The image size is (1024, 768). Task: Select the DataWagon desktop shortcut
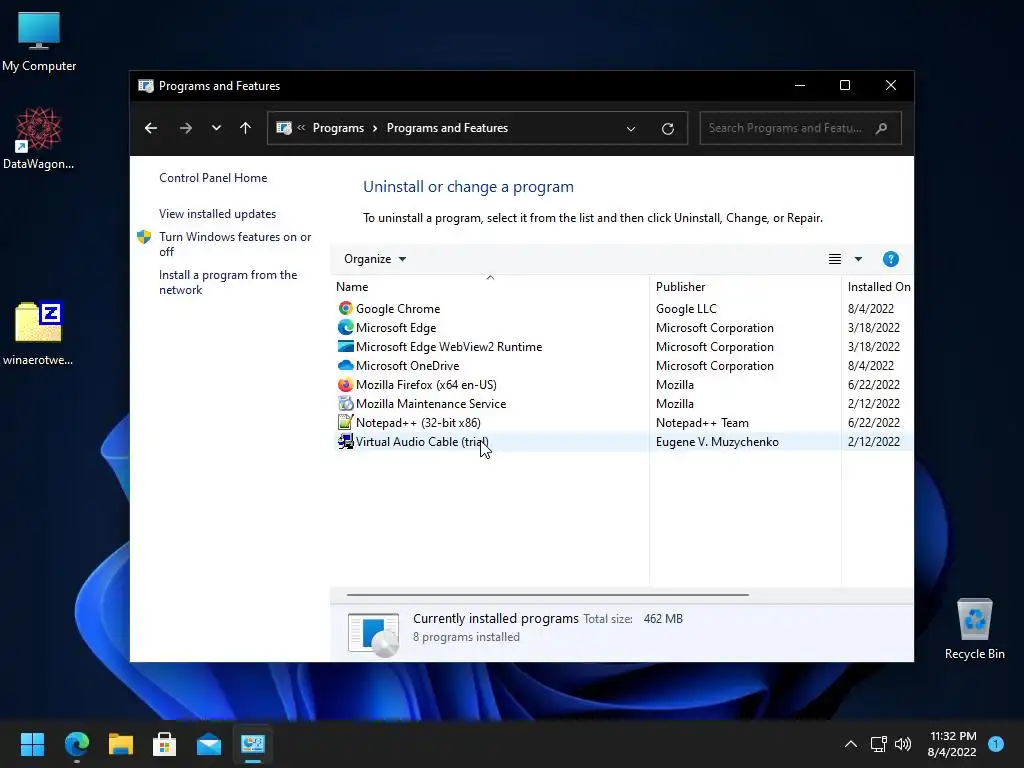tap(39, 138)
